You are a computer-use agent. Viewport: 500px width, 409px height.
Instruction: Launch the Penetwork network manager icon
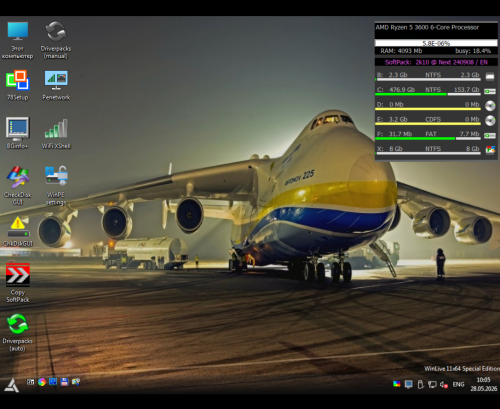pos(56,84)
